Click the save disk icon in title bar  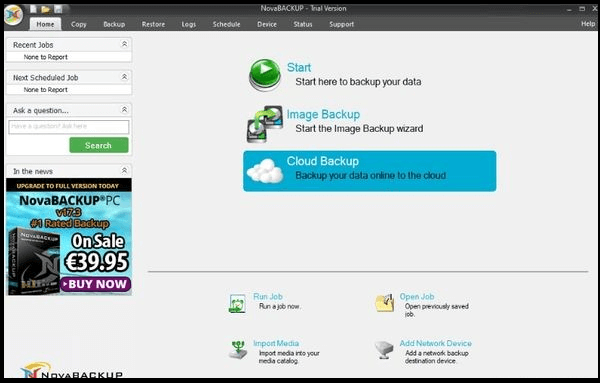[x=58, y=9]
